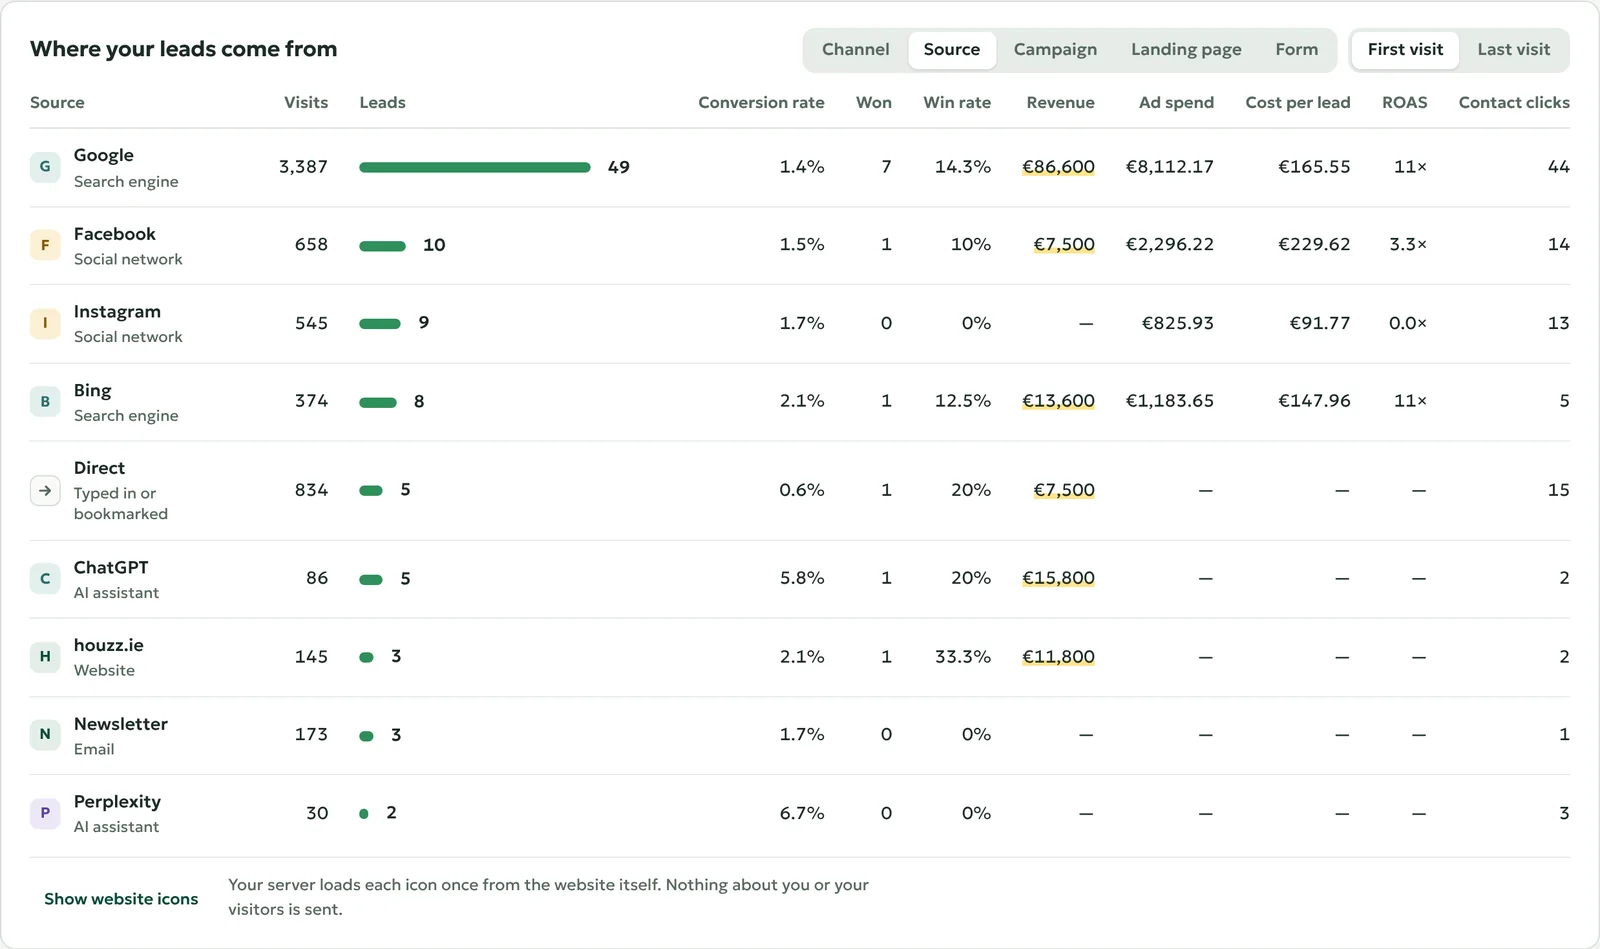This screenshot has width=1600, height=949.
Task: Click Perplexity conversion rate 6.7%
Action: [802, 813]
